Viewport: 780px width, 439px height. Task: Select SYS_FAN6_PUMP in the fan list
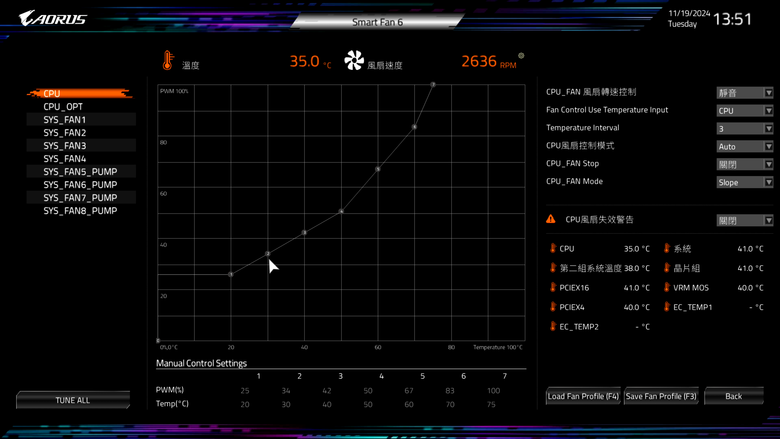pyautogui.click(x=81, y=184)
